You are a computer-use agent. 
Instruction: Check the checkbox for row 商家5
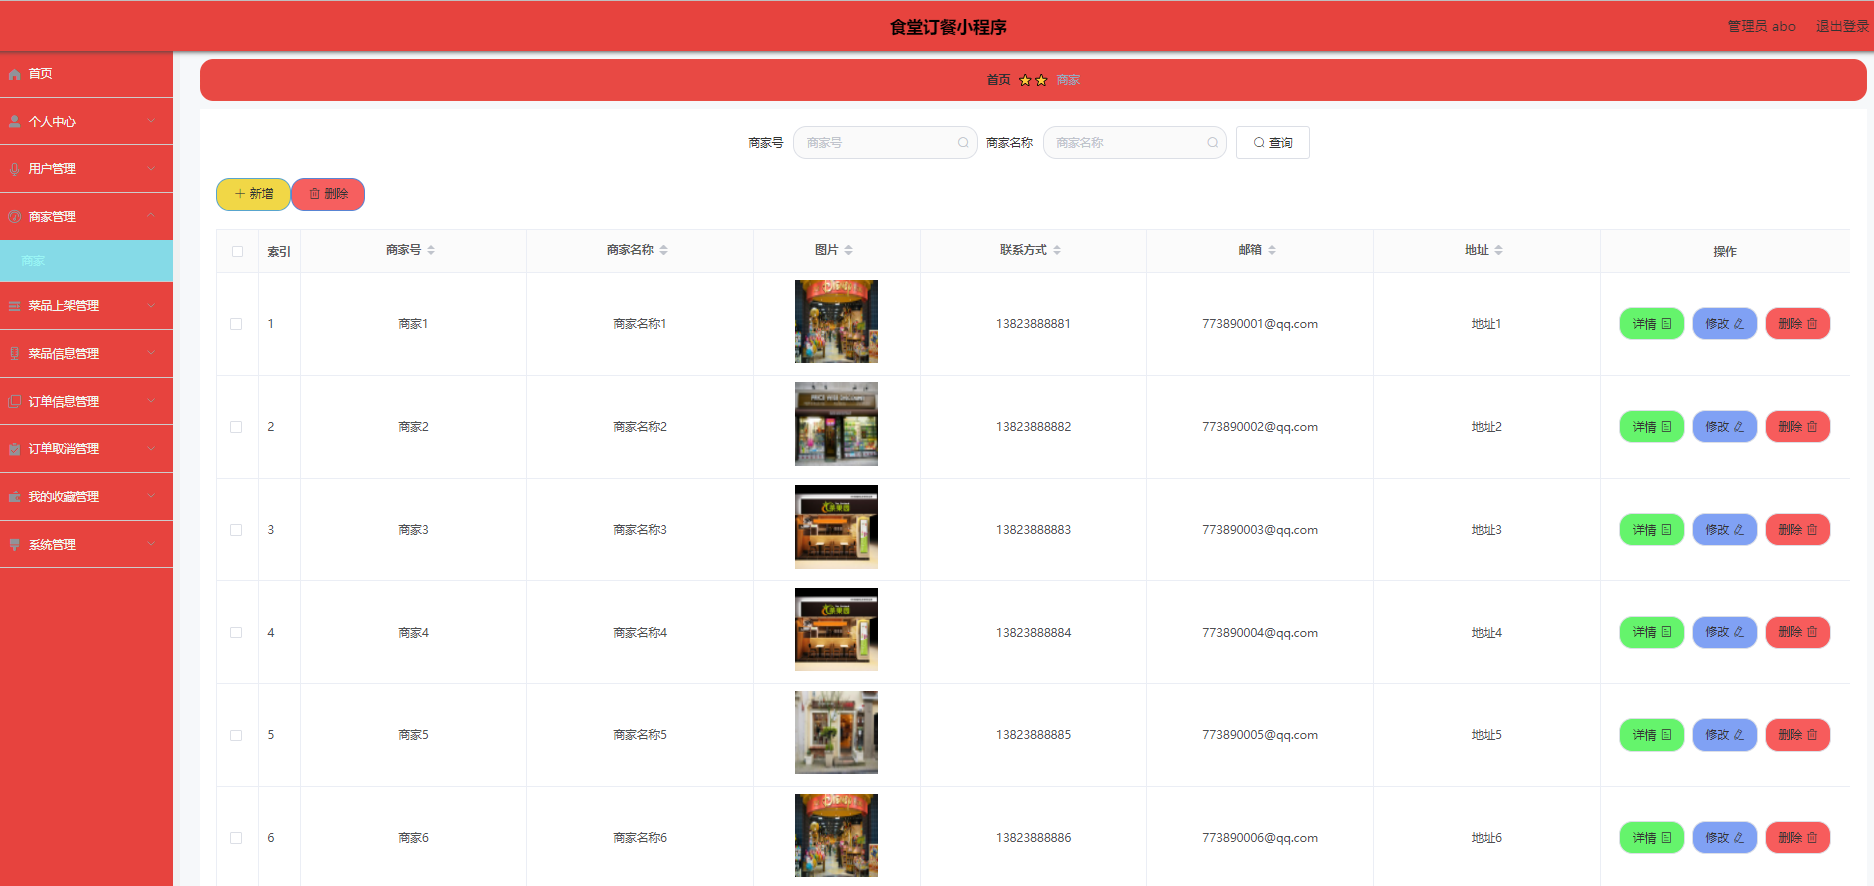coord(236,735)
